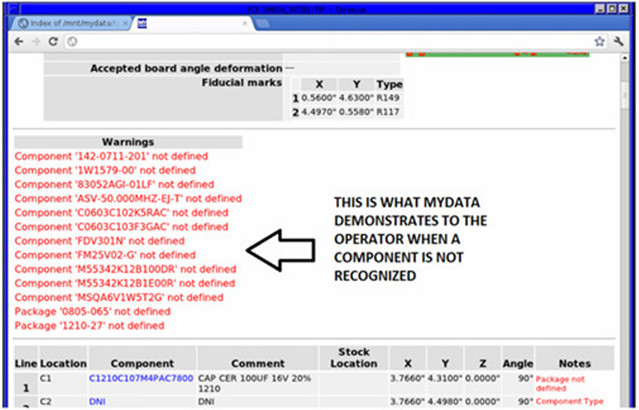Image resolution: width=639 pixels, height=410 pixels.
Task: Switch to the 'Index of /mnt/mydata' tab
Action: 70,23
